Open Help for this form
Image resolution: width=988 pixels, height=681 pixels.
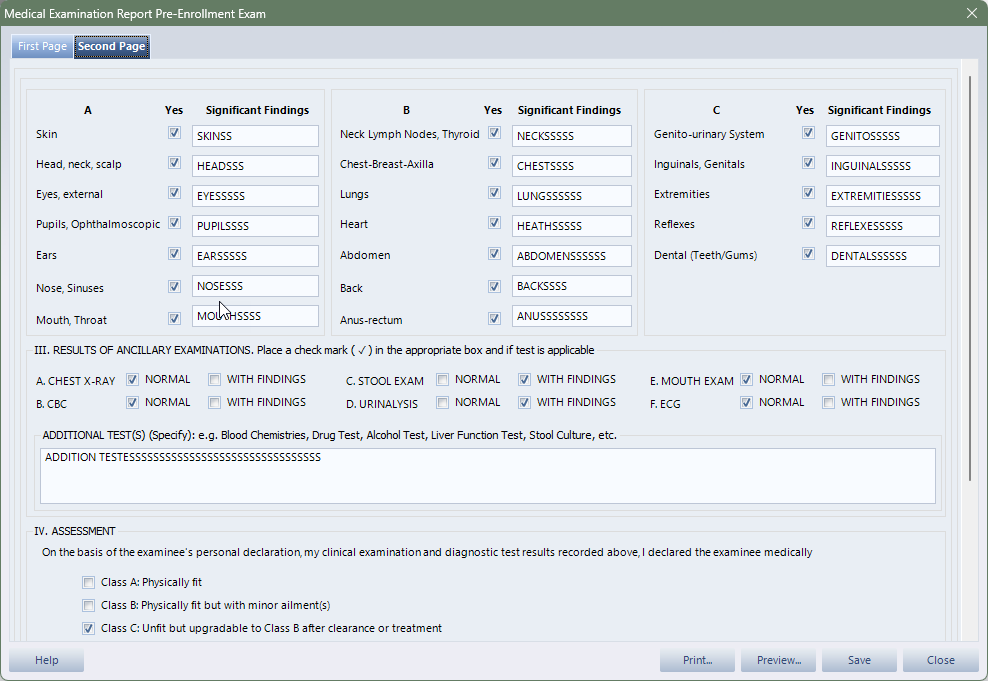(x=46, y=660)
